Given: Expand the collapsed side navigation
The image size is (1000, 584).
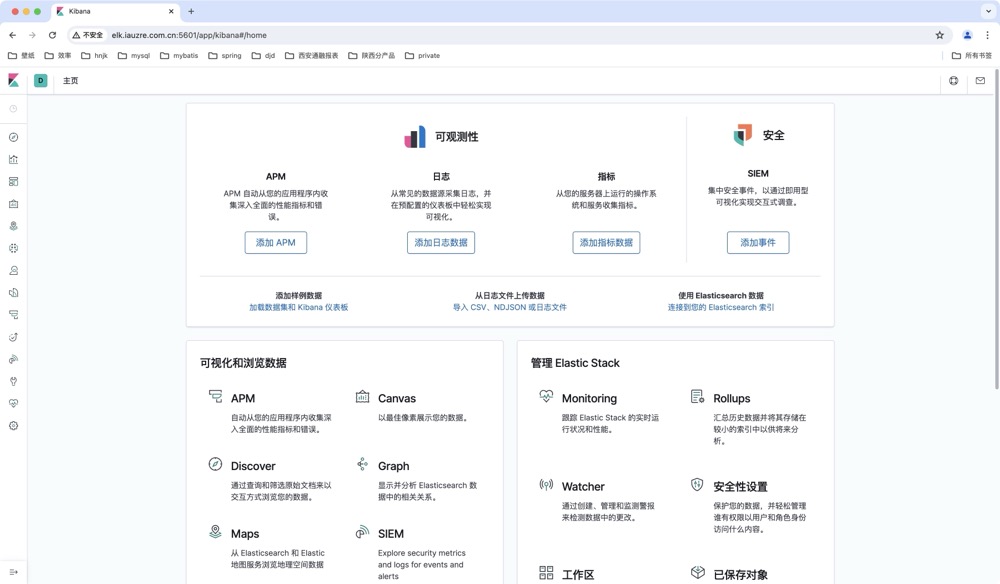Looking at the screenshot, I should pyautogui.click(x=14, y=572).
